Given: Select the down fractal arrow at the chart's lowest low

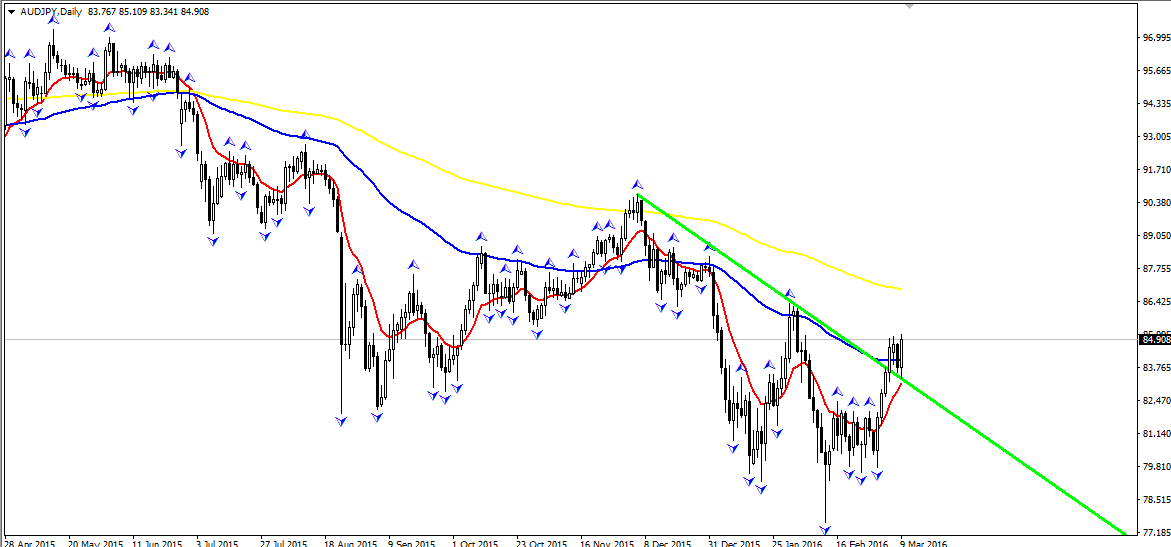Looking at the screenshot, I should click(x=825, y=531).
